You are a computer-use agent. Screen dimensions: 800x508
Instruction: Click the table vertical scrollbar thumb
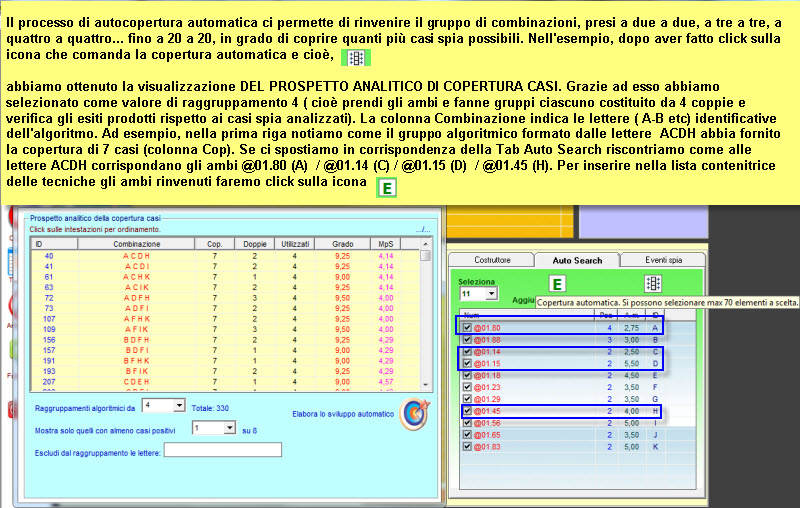point(426,255)
